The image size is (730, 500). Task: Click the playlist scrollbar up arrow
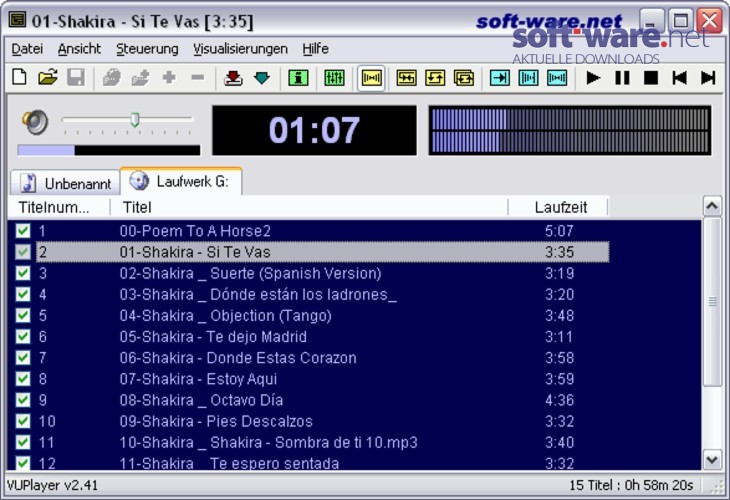click(x=712, y=206)
